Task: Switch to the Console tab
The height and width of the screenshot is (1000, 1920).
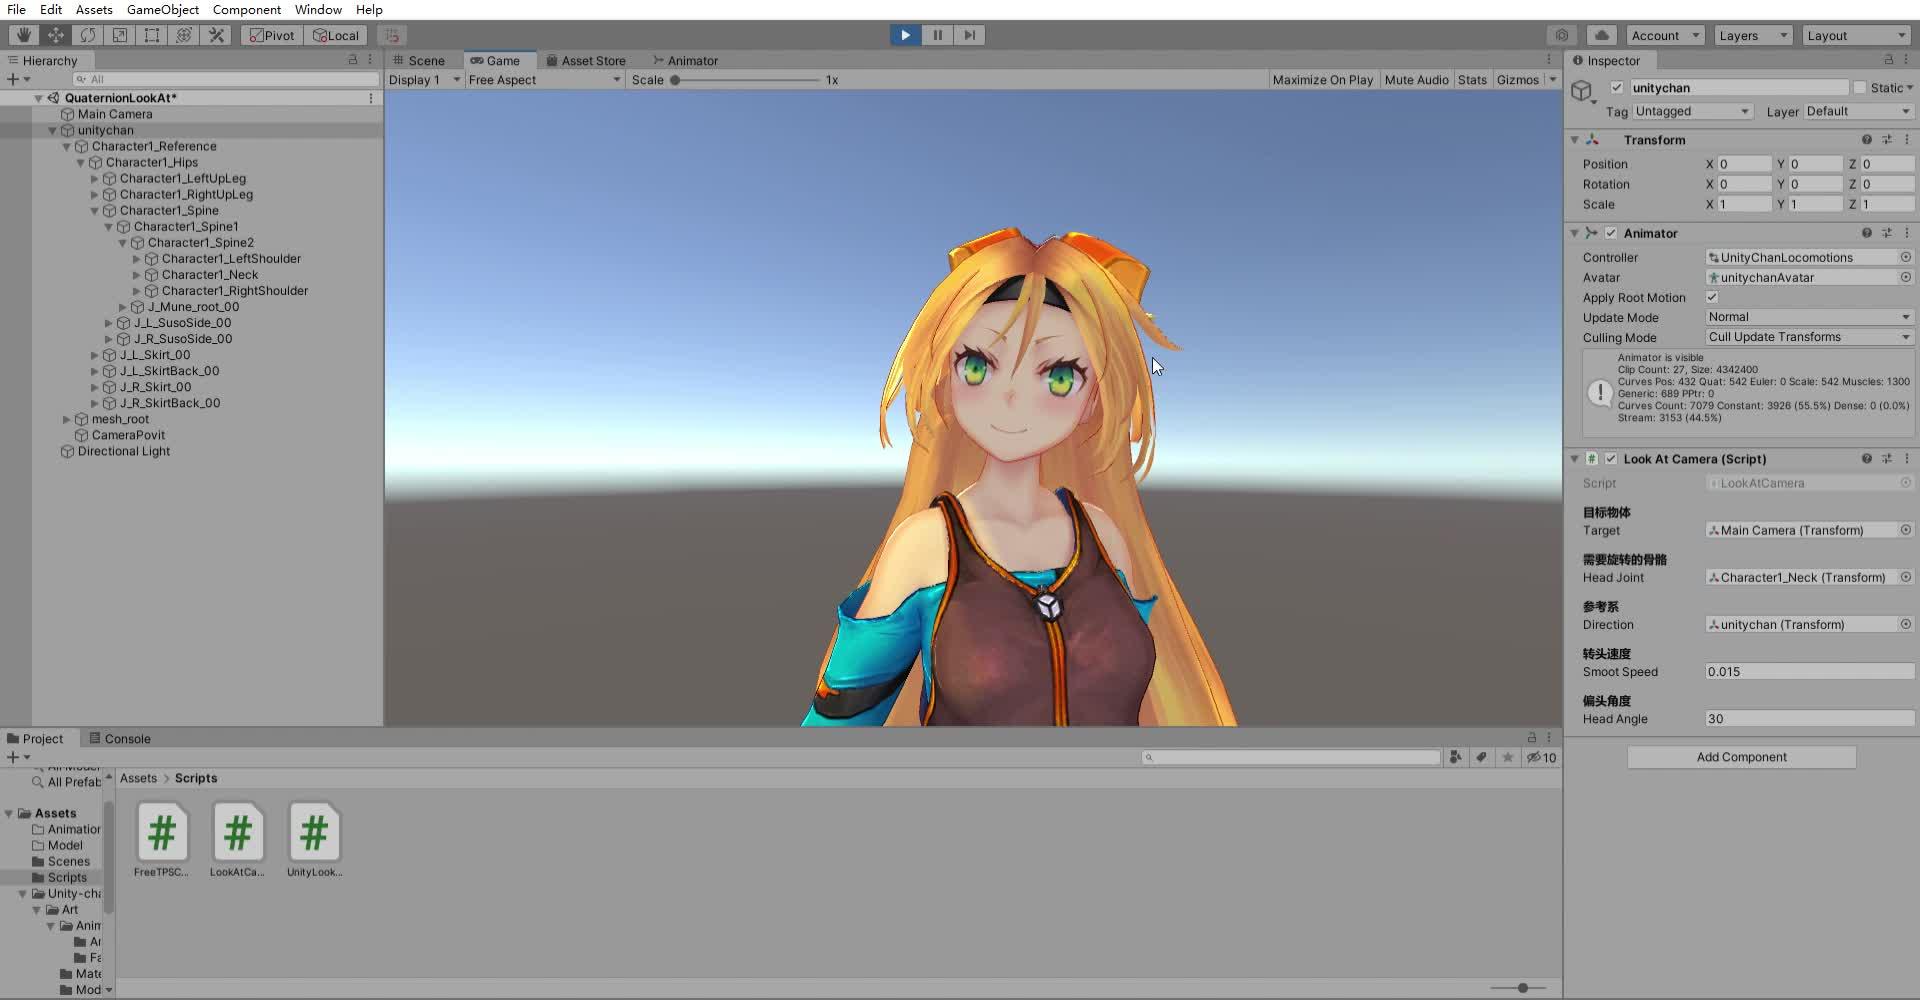Action: [120, 739]
